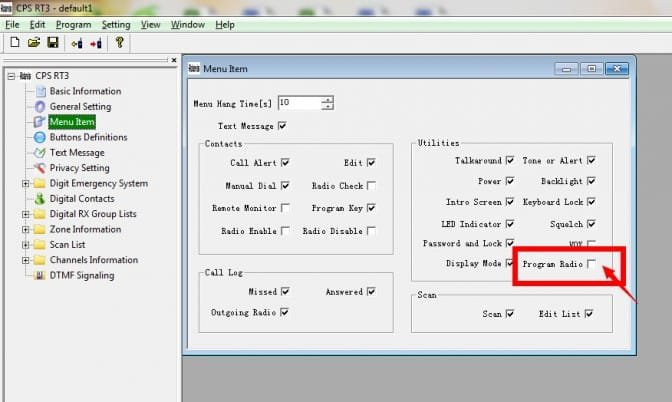Click the Digital RX Group Lists folder icon
This screenshot has height=402, width=672.
tap(39, 214)
